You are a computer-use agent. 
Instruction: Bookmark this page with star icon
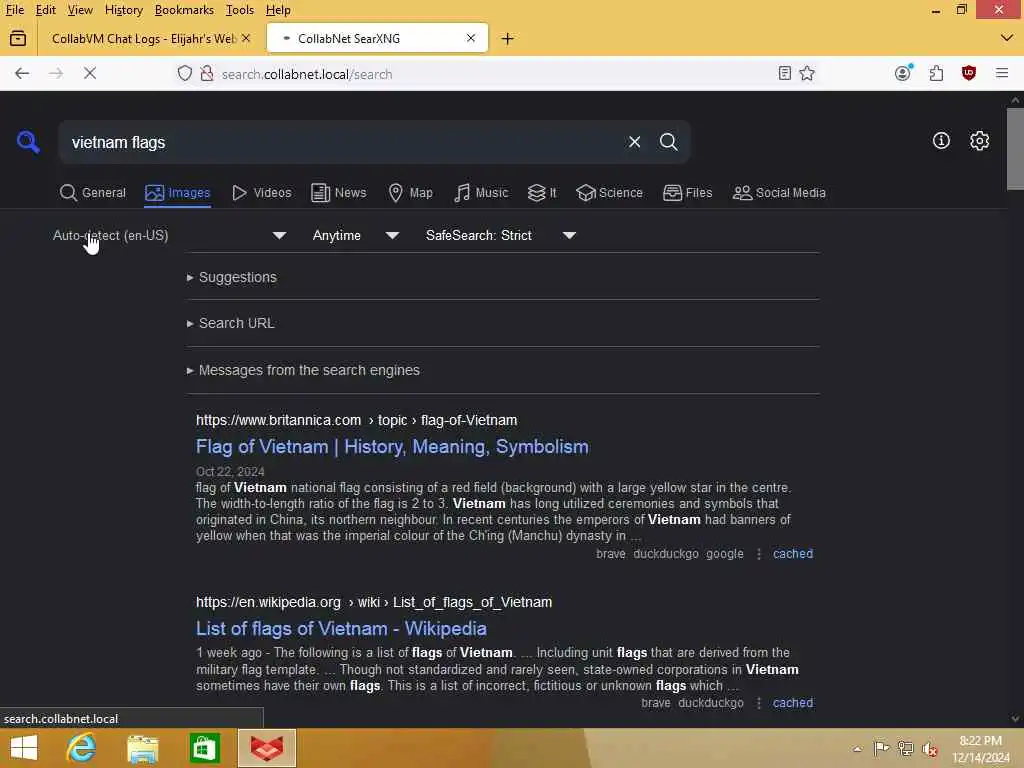click(807, 73)
